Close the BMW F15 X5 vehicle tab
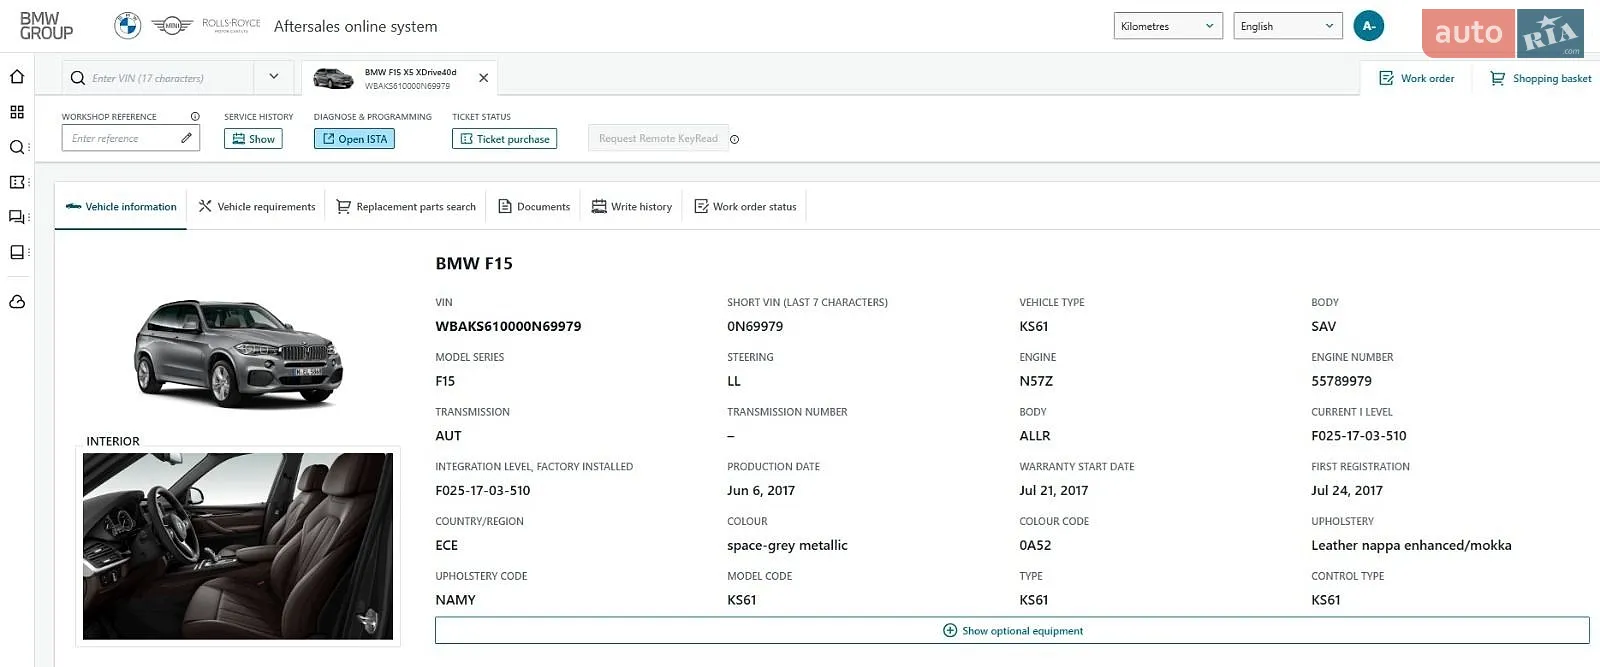Image resolution: width=1600 pixels, height=667 pixels. click(483, 78)
